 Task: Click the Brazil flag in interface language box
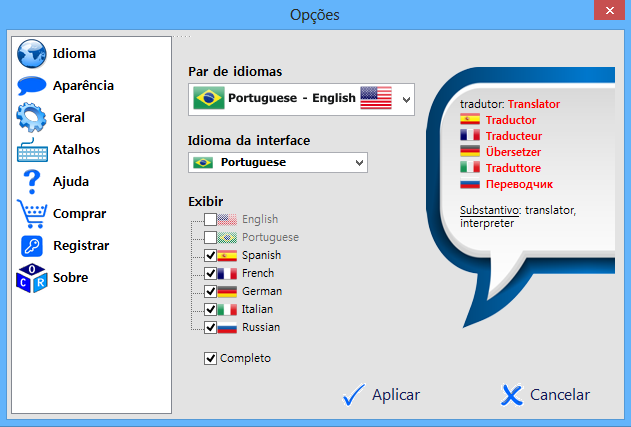click(203, 163)
